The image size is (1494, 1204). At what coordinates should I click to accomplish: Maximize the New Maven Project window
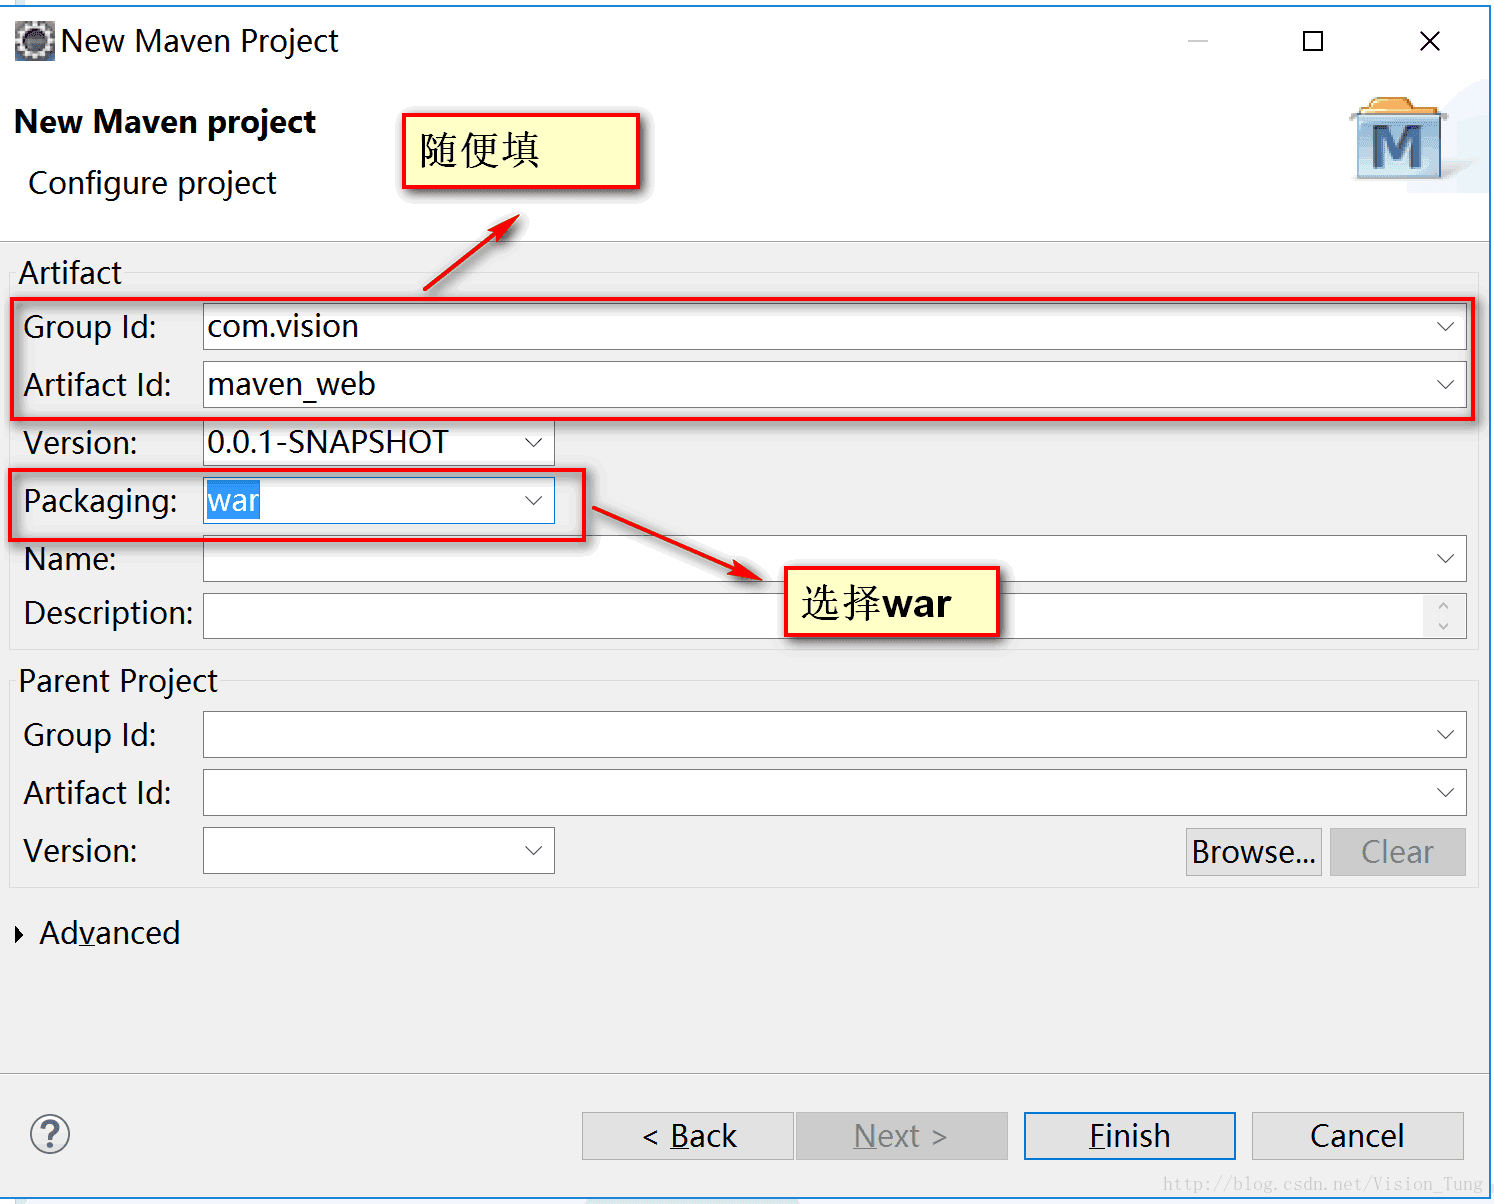(1313, 41)
